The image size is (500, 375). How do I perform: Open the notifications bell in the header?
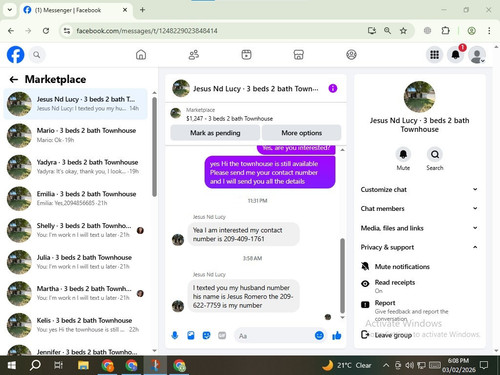pos(456,55)
